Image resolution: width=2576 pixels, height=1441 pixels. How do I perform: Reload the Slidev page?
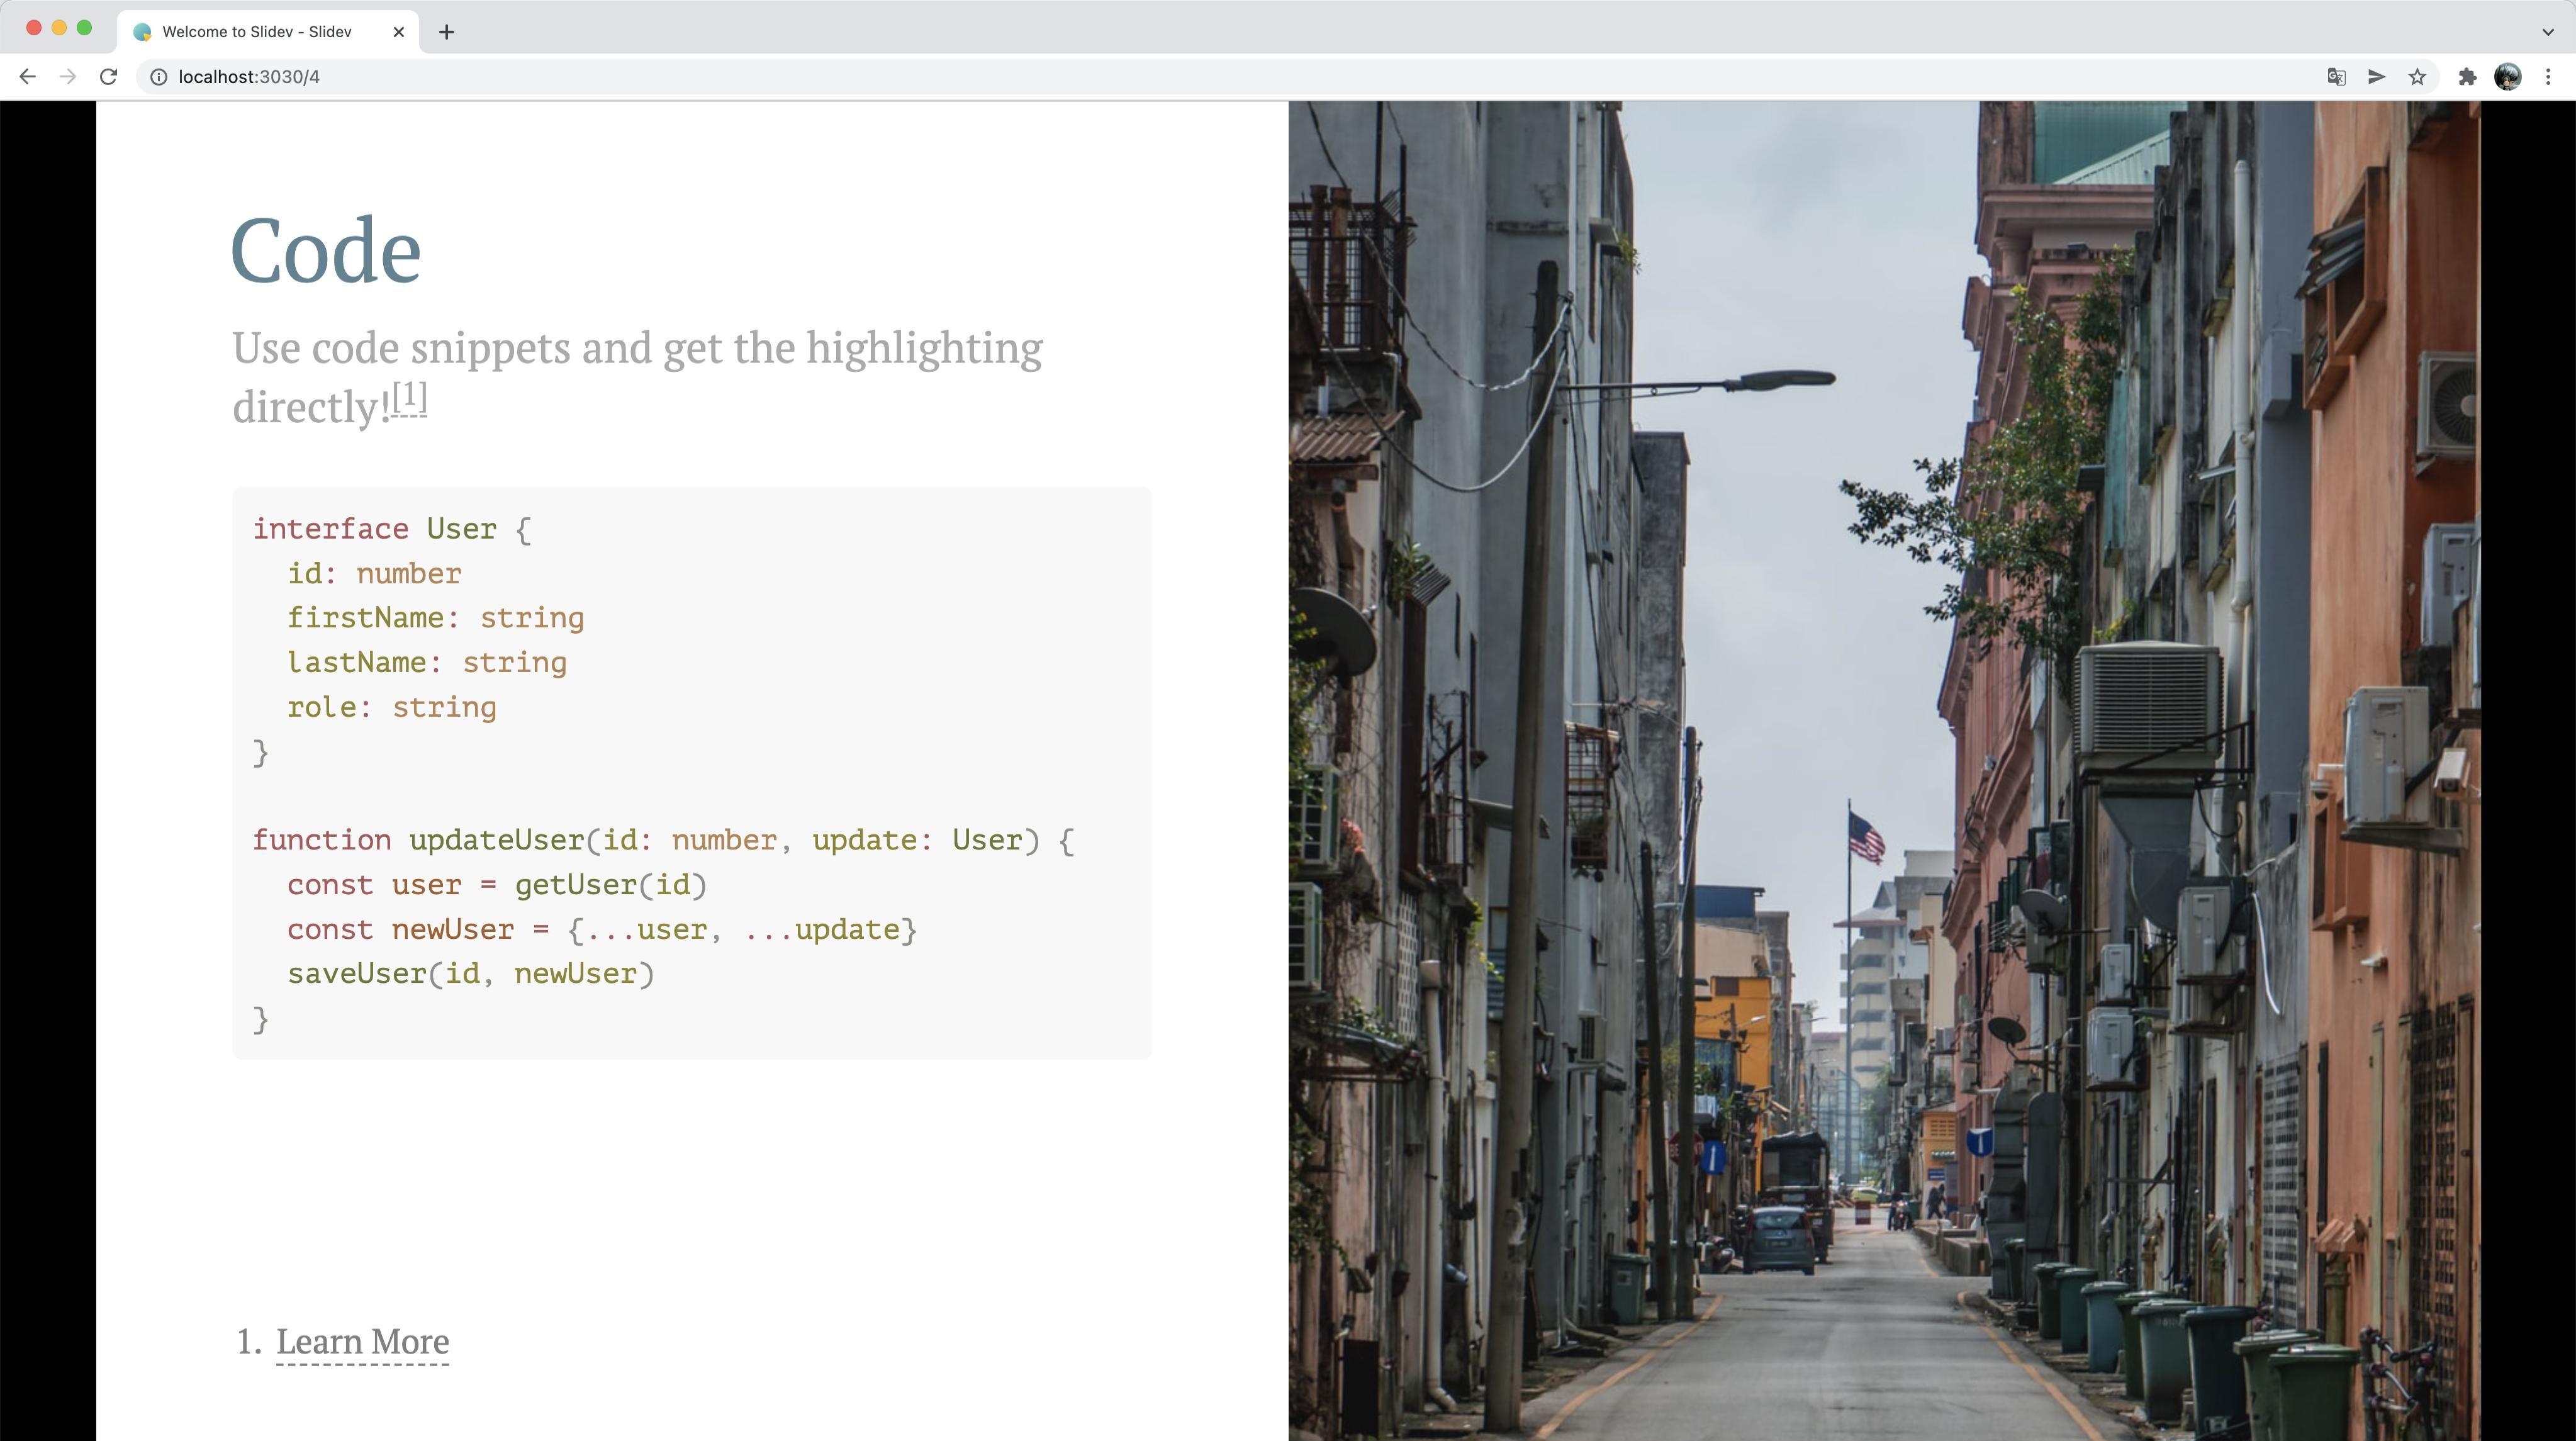[x=109, y=77]
